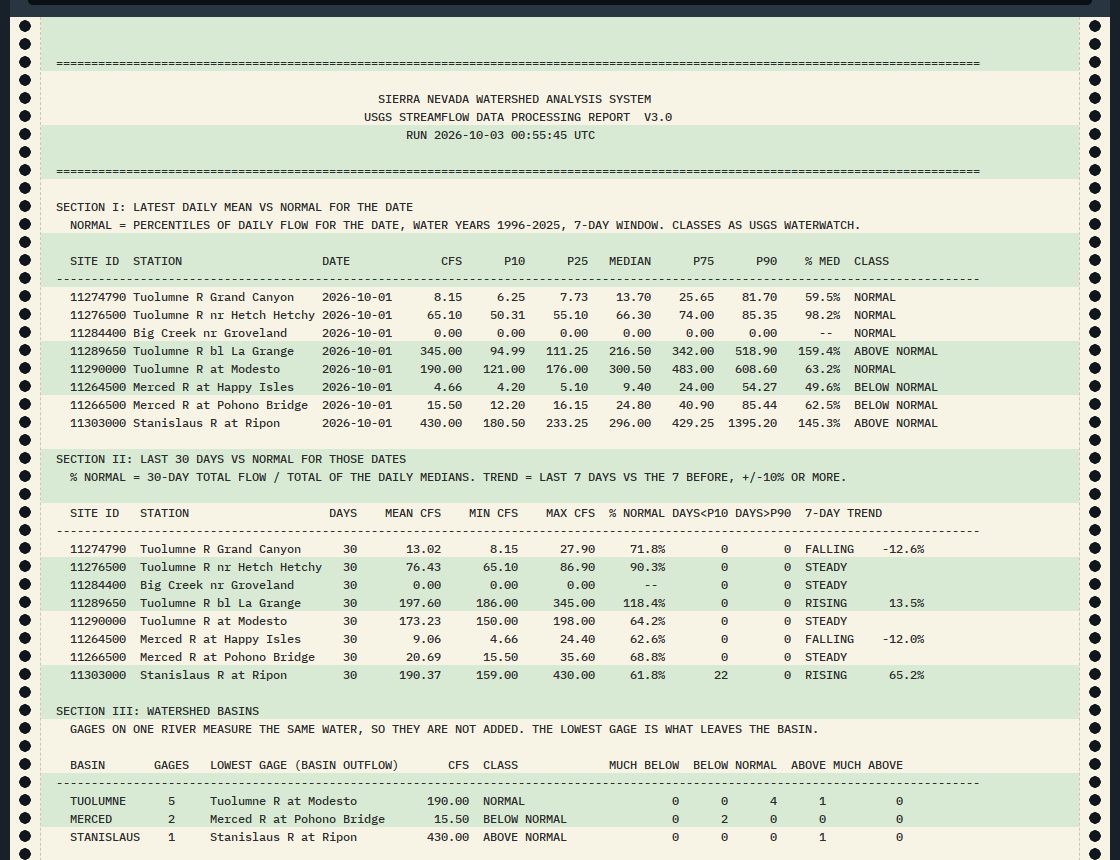Screen dimensions: 1120x860
Task: Click 118.4% normal value in Section II
Action: point(644,604)
